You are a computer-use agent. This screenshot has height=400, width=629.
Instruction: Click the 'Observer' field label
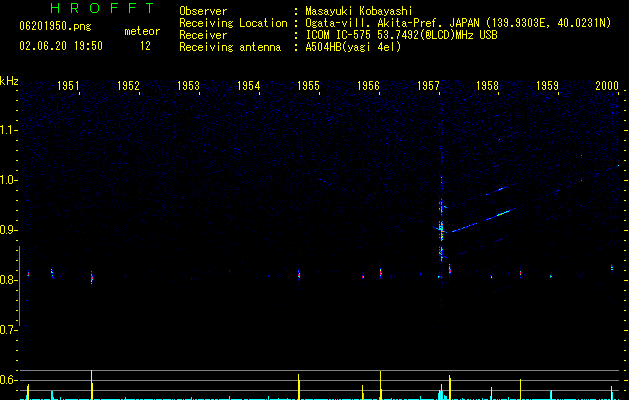click(203, 11)
